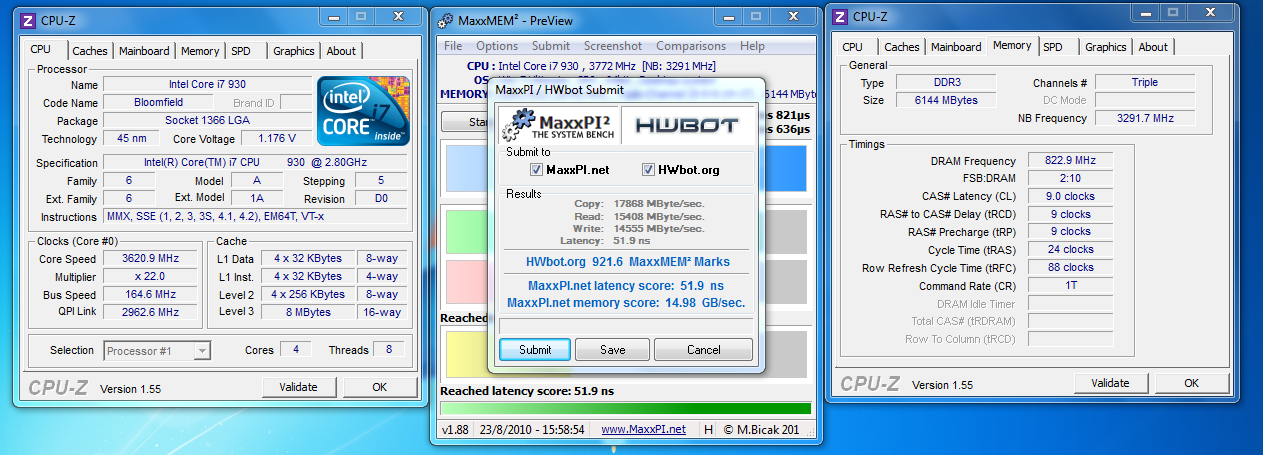The image size is (1263, 455).
Task: Open the Processor #1 selection dropdown
Action: (157, 350)
